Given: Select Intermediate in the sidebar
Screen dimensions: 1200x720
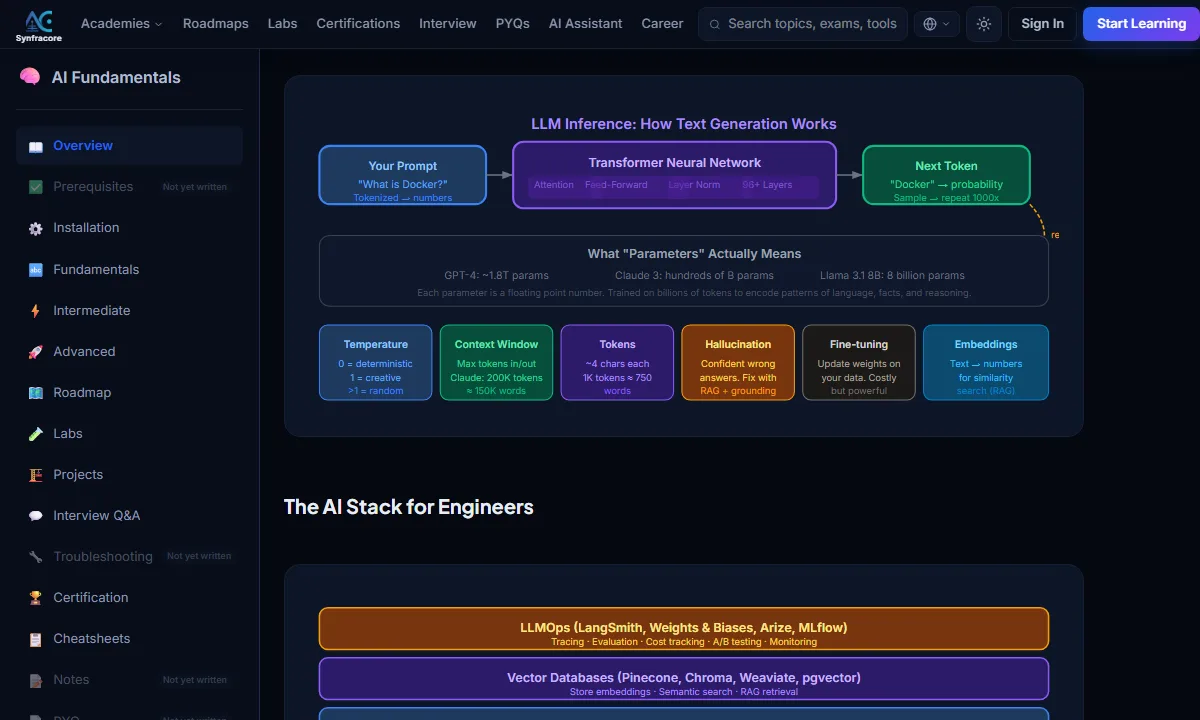Looking at the screenshot, I should [129, 311].
